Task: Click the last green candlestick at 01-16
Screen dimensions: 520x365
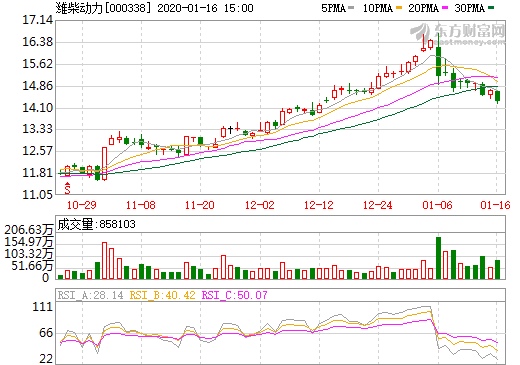Action: click(498, 96)
